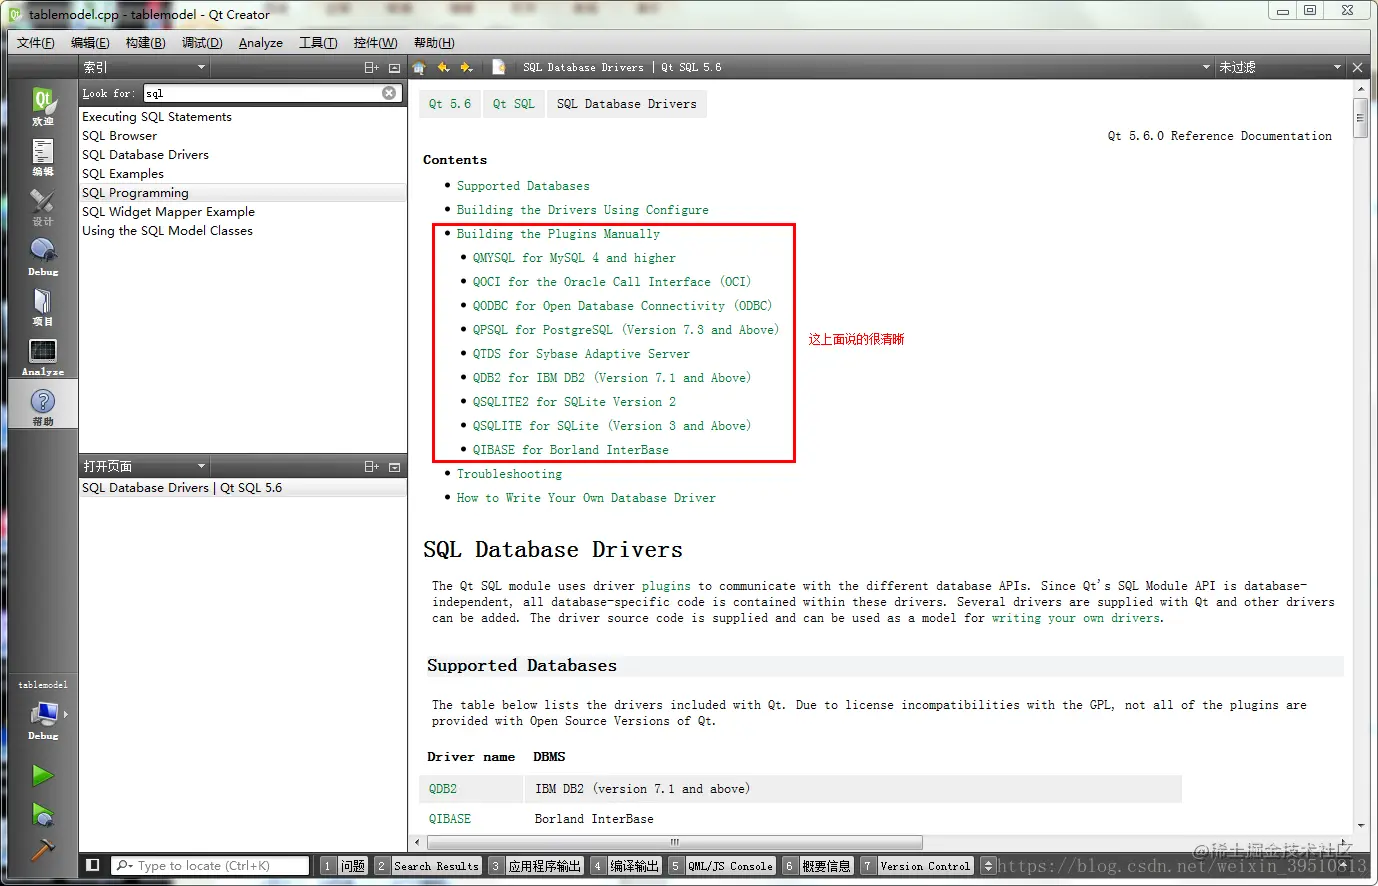This screenshot has height=886, width=1378.
Task: Click green Run button
Action: [42, 775]
